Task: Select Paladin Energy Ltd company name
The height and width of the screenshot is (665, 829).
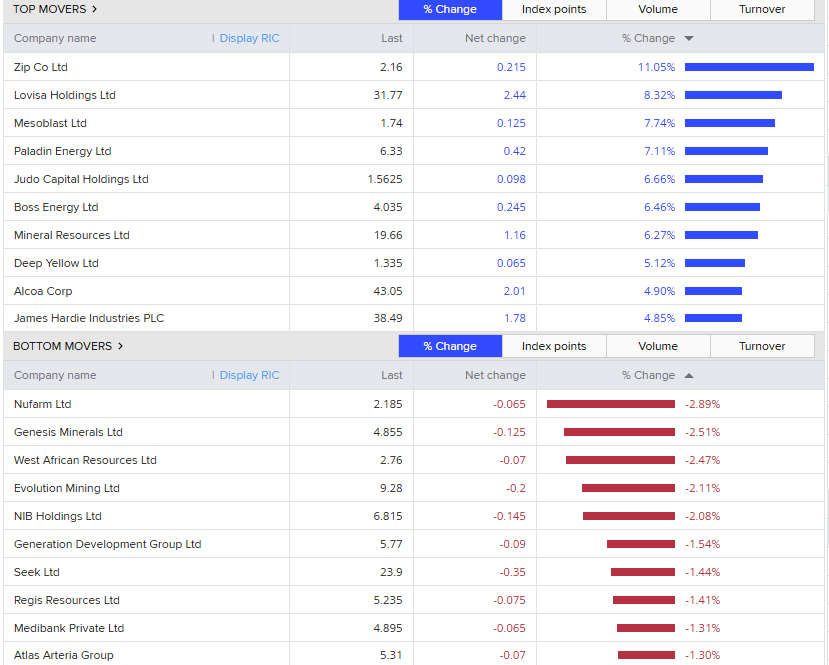Action: pyautogui.click(x=62, y=151)
